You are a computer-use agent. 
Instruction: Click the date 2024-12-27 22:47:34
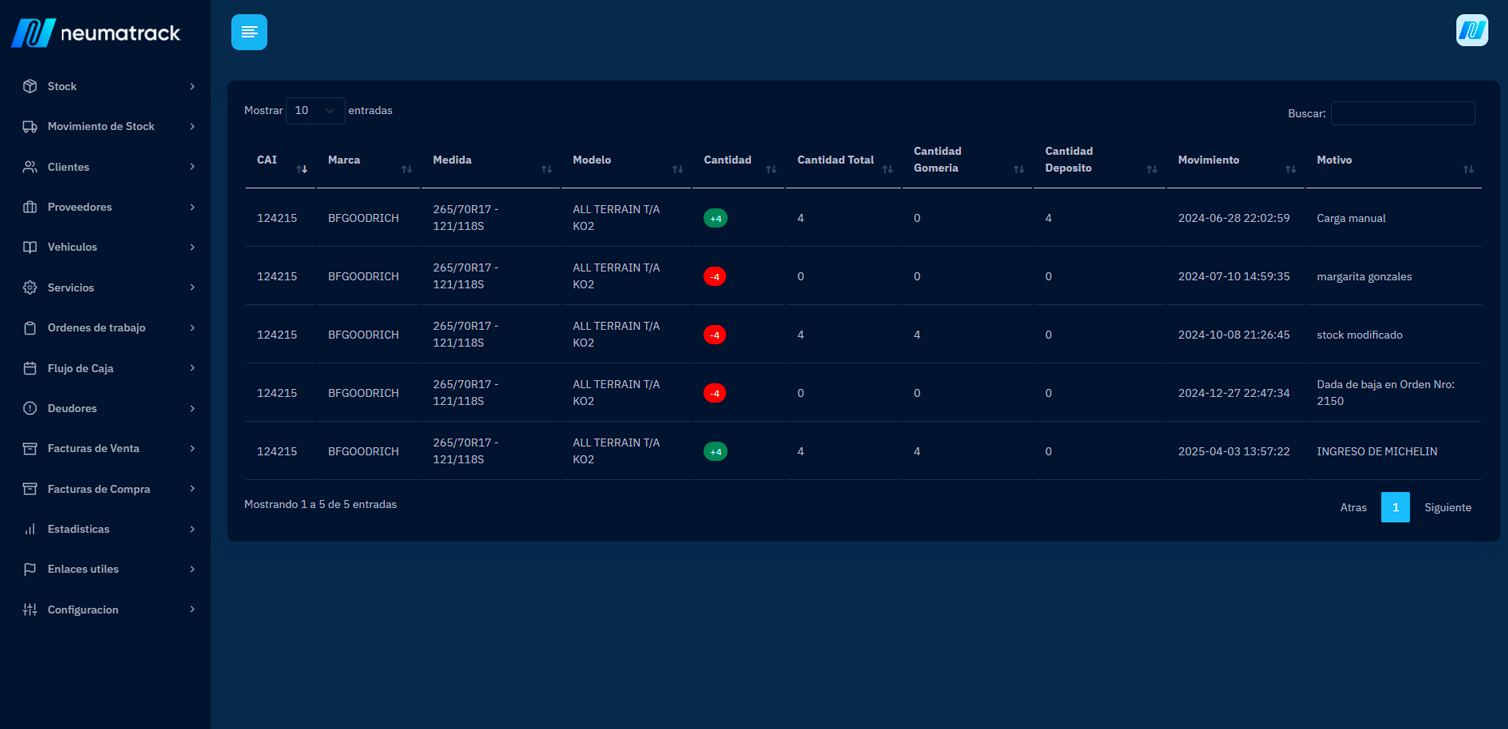tap(1234, 393)
